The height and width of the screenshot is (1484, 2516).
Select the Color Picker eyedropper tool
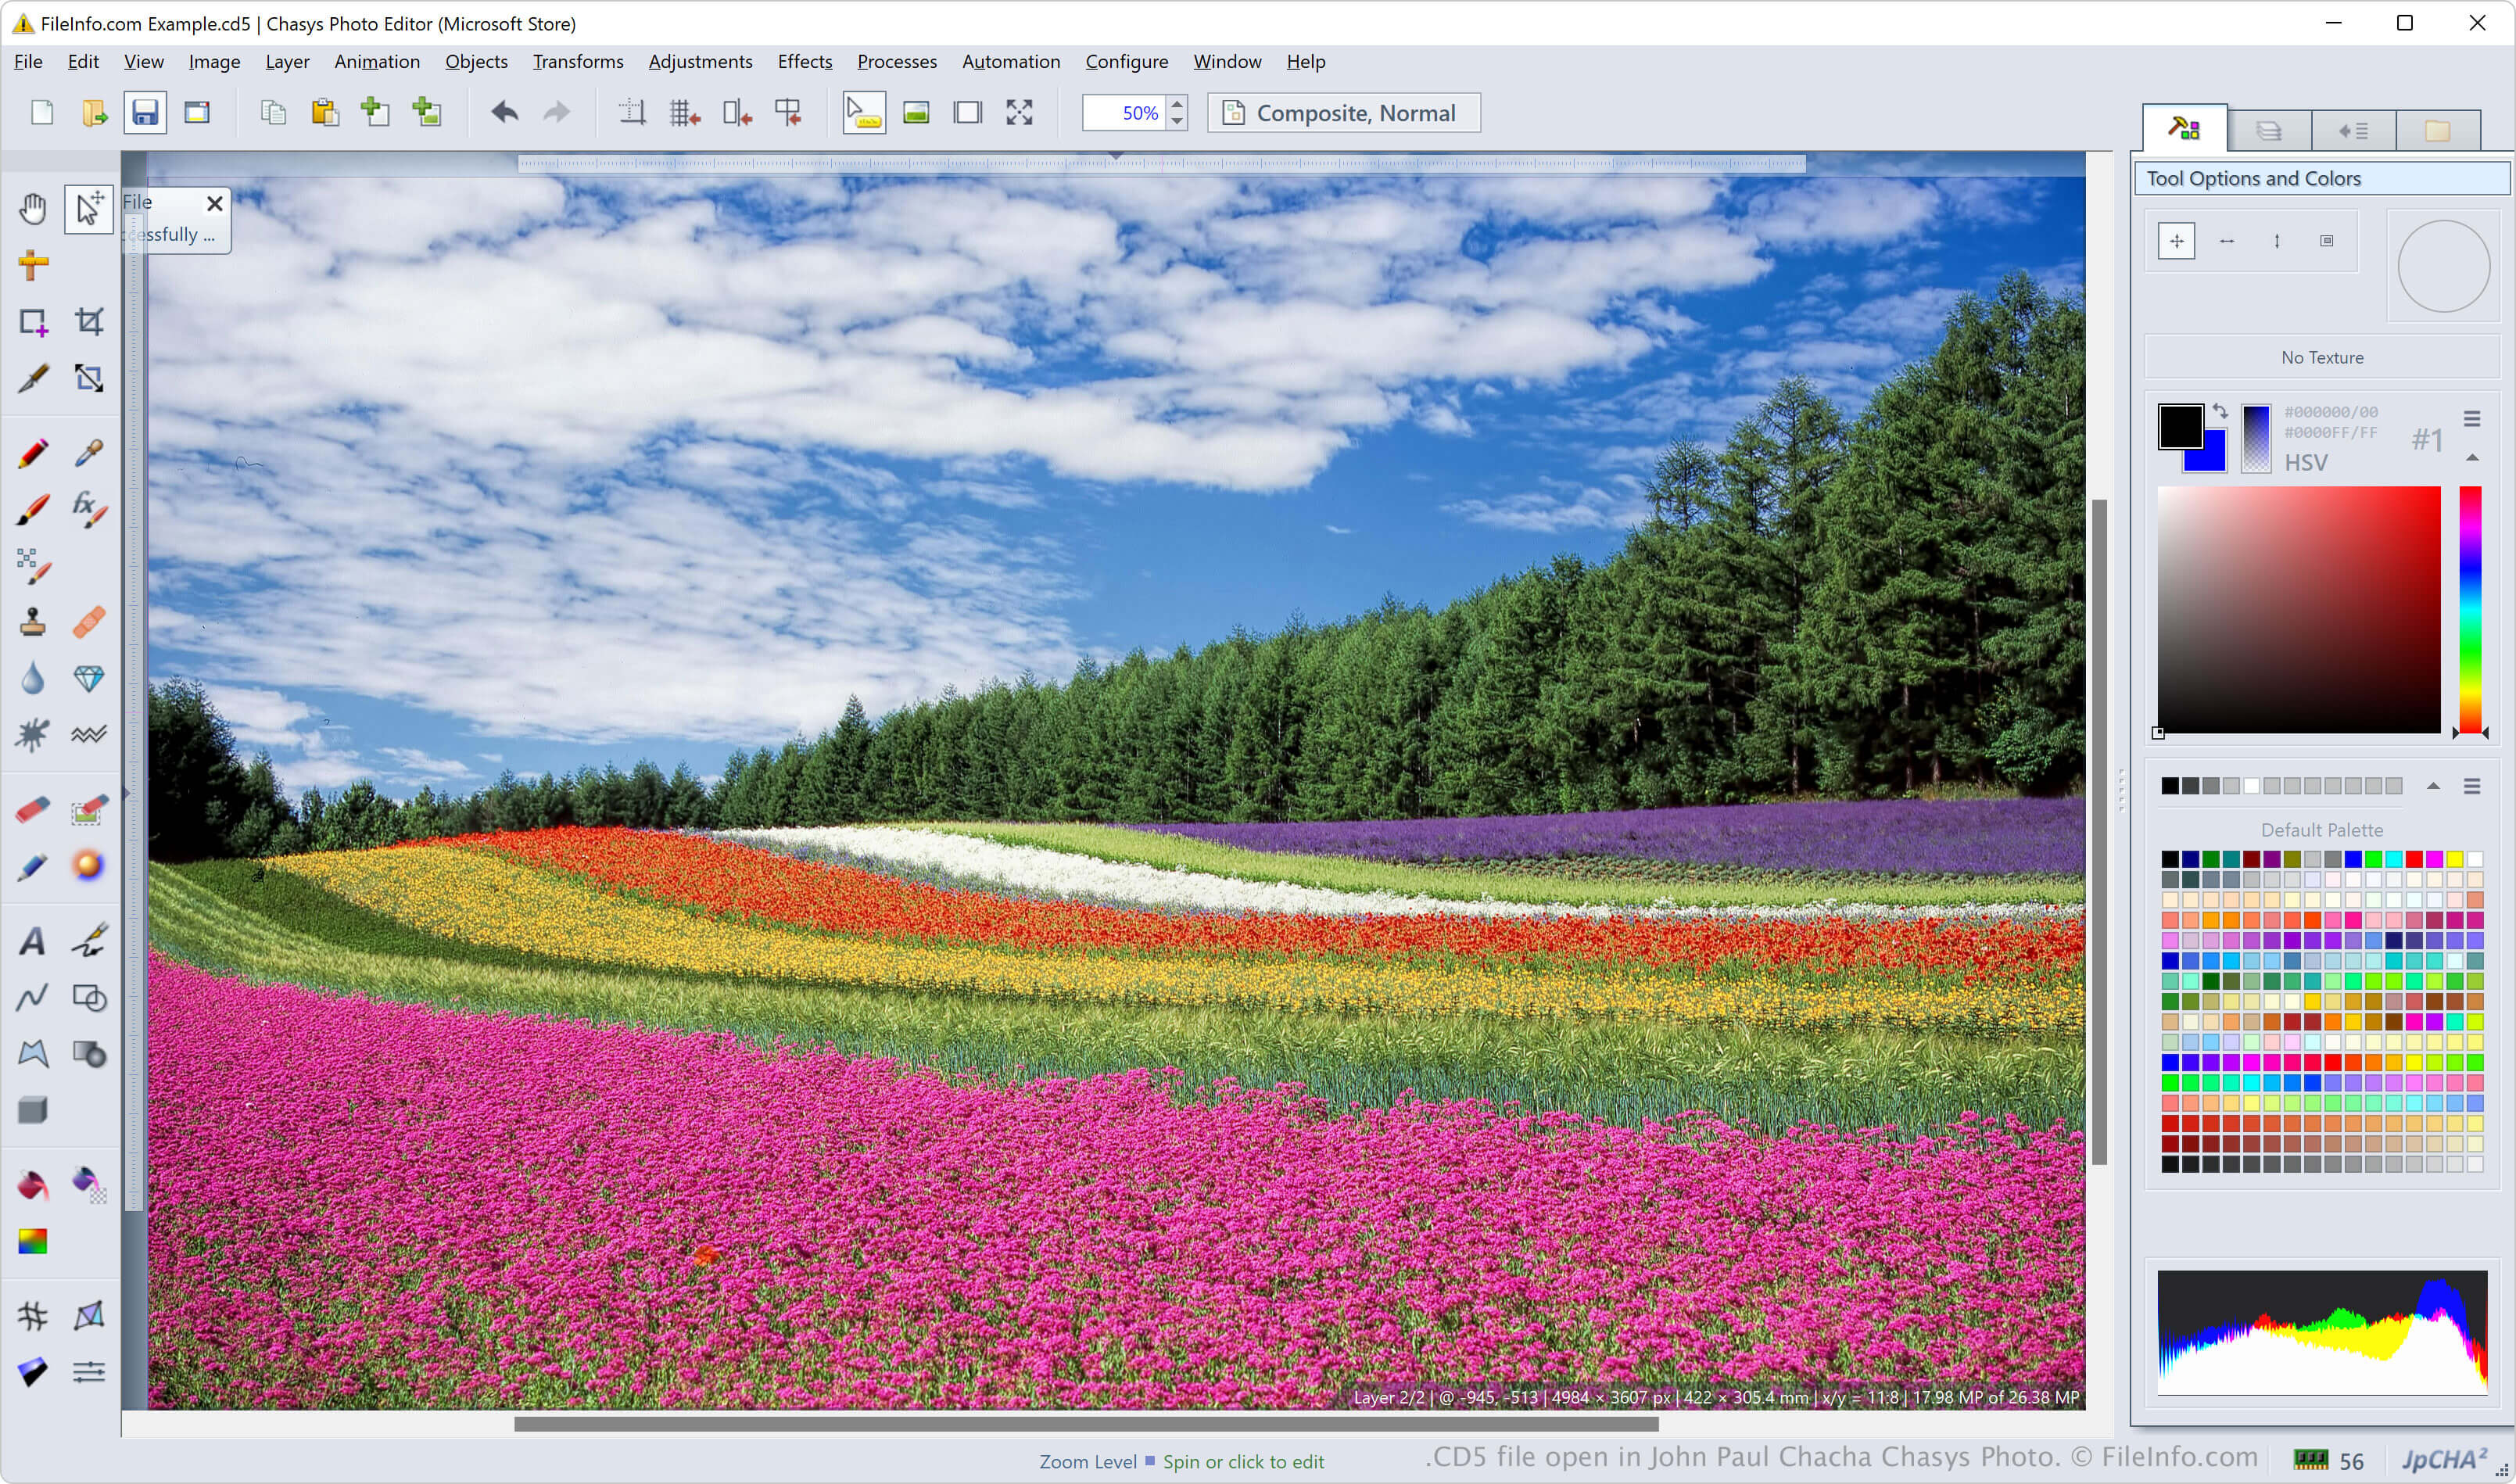tap(89, 453)
